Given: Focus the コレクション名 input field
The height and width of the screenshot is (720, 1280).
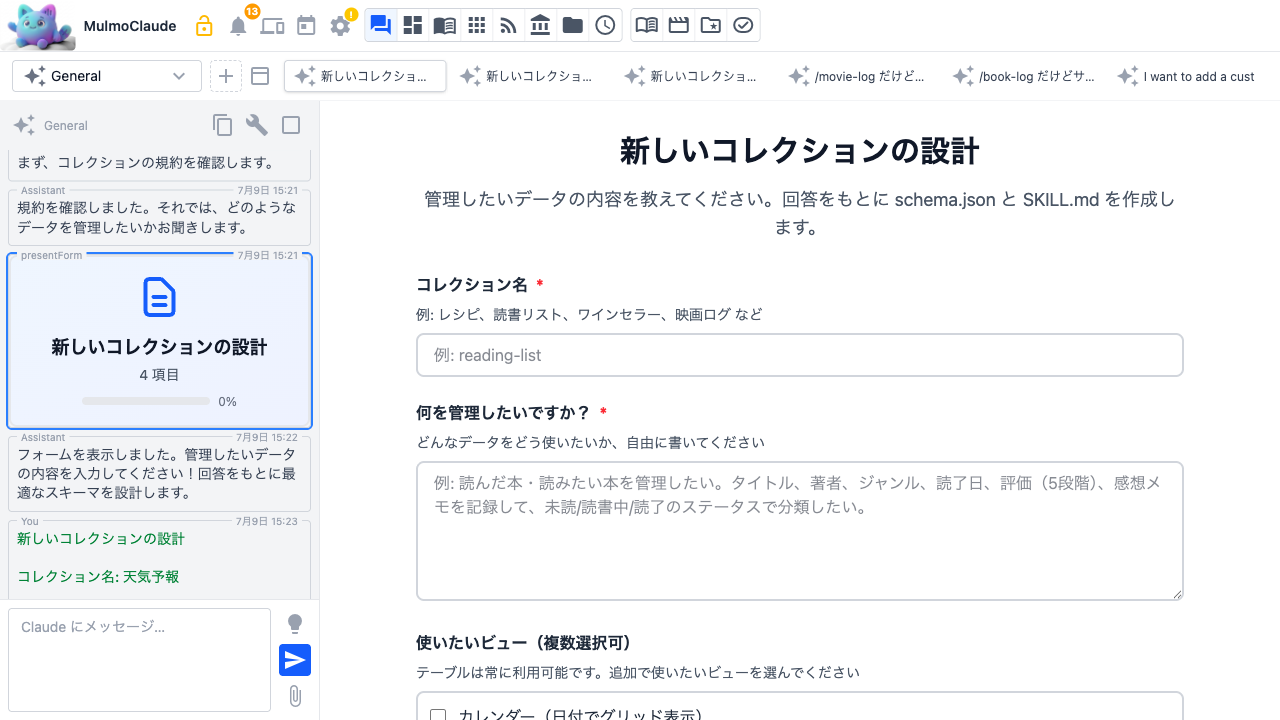Looking at the screenshot, I should pos(800,355).
